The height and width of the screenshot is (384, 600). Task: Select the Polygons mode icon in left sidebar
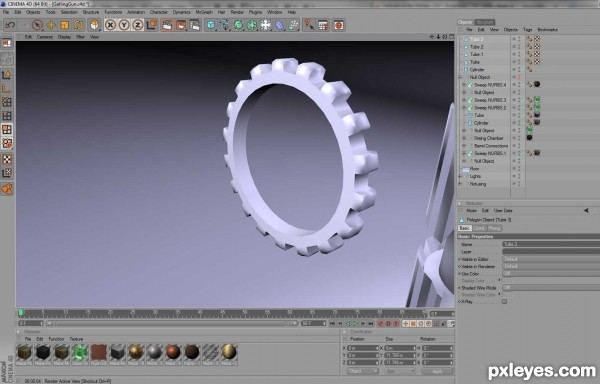tap(7, 129)
